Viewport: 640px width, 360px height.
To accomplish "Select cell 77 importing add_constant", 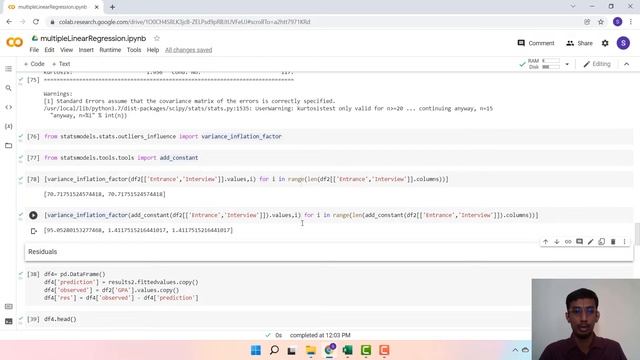I will (329, 158).
